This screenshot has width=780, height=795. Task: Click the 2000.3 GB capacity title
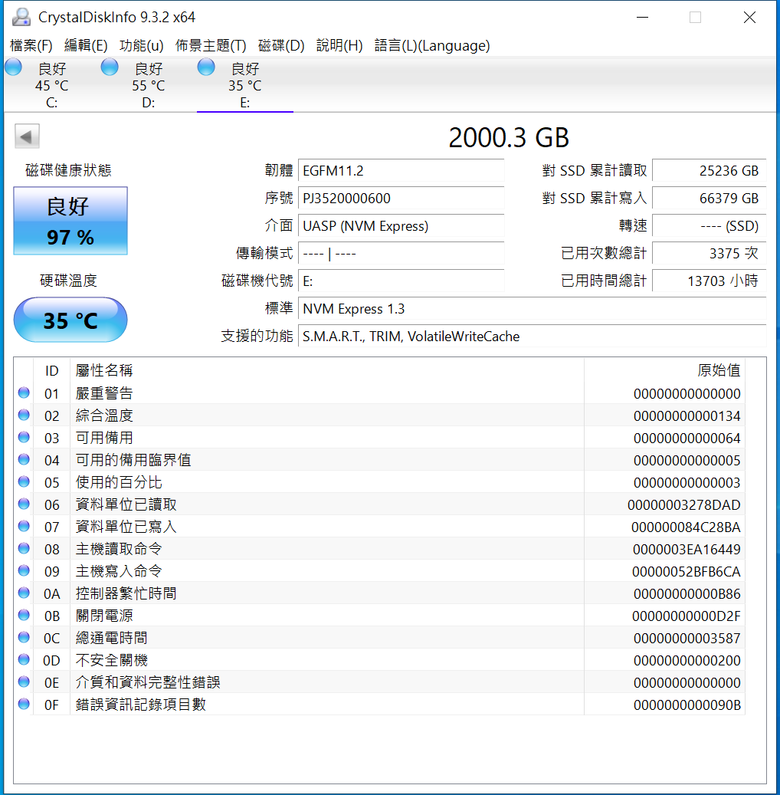coord(509,137)
